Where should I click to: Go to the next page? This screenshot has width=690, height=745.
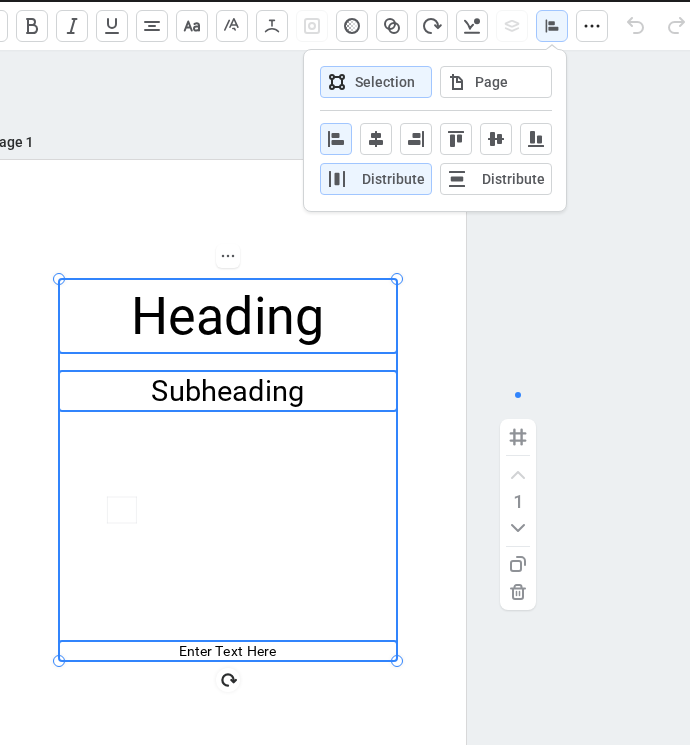(x=518, y=528)
